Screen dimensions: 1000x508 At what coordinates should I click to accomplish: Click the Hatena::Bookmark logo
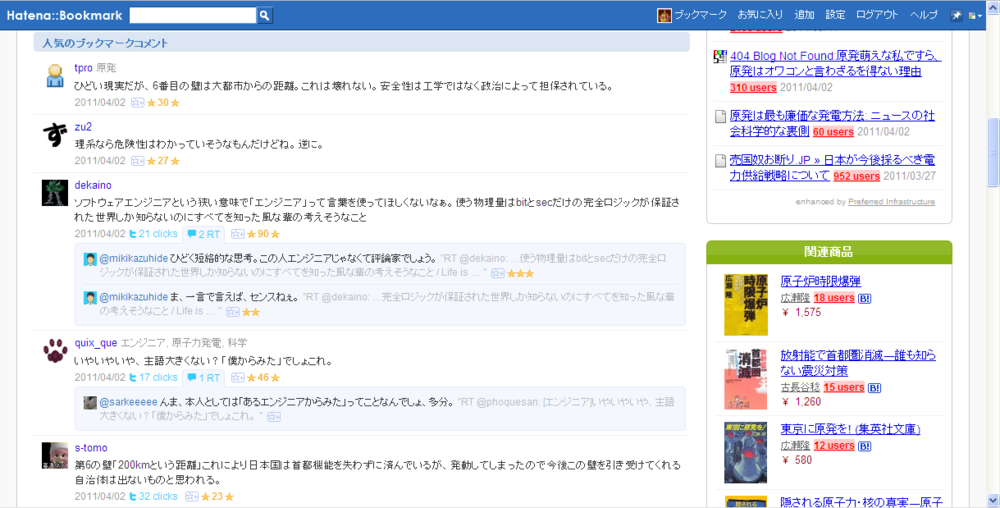click(x=64, y=15)
